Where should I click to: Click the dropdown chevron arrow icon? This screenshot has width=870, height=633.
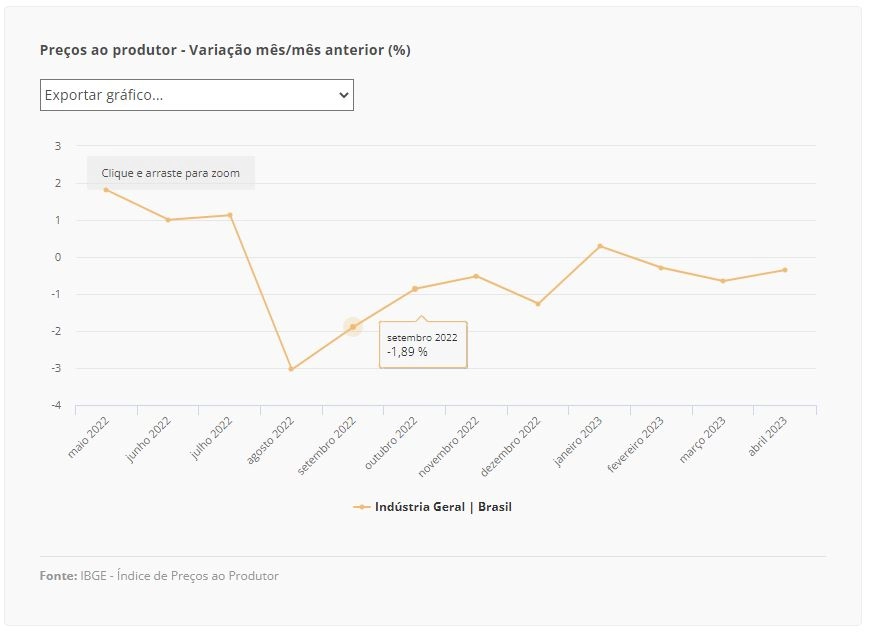pyautogui.click(x=343, y=95)
